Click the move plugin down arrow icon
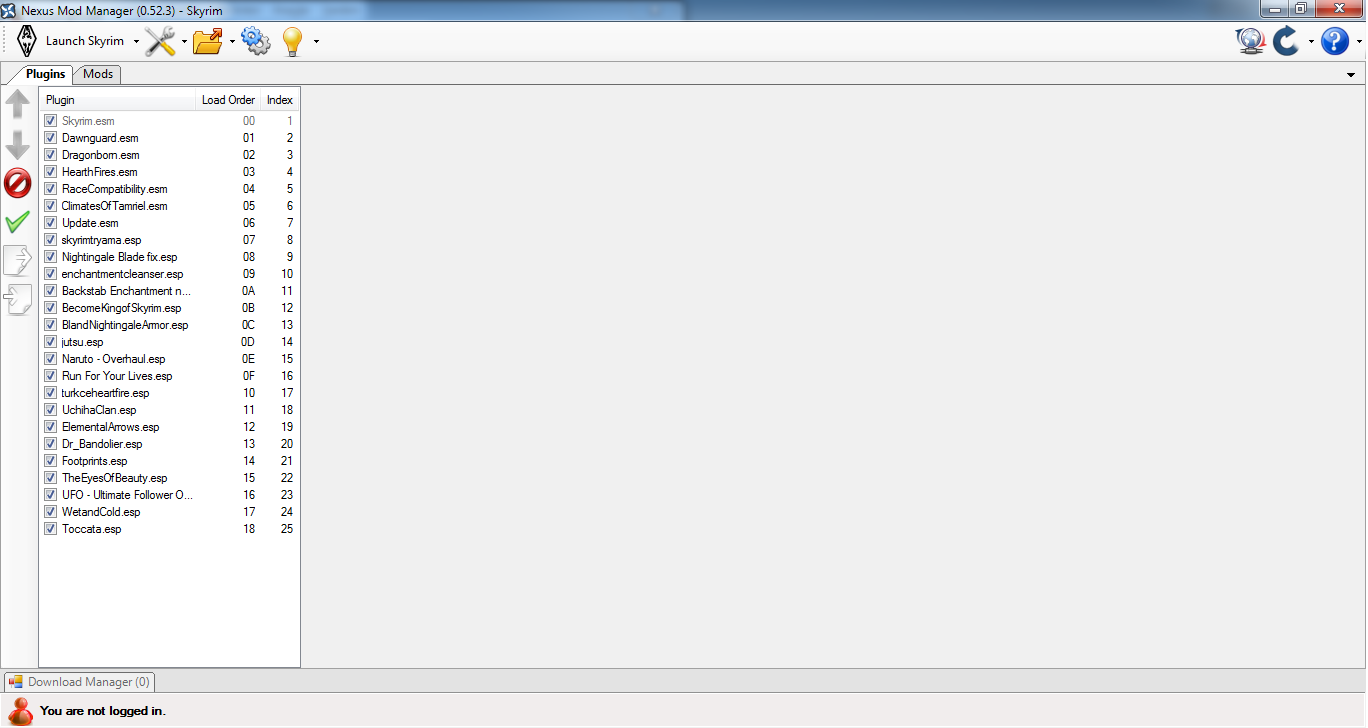 [18, 145]
